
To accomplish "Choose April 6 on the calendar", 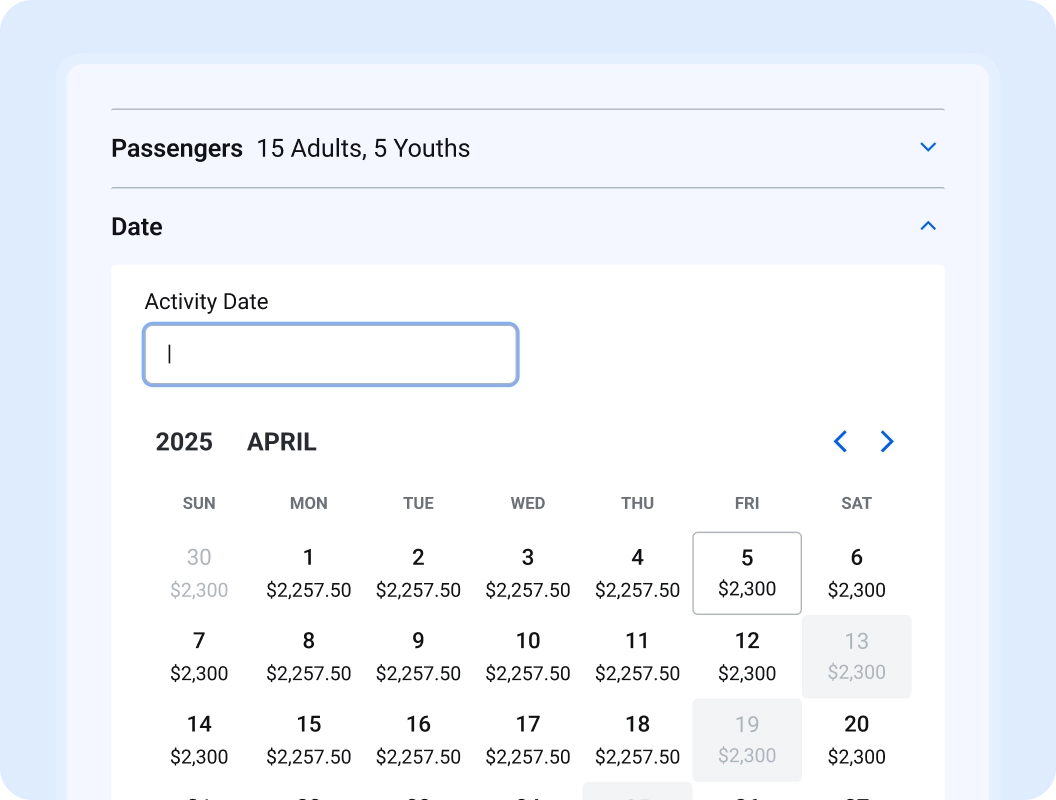I will click(856, 573).
